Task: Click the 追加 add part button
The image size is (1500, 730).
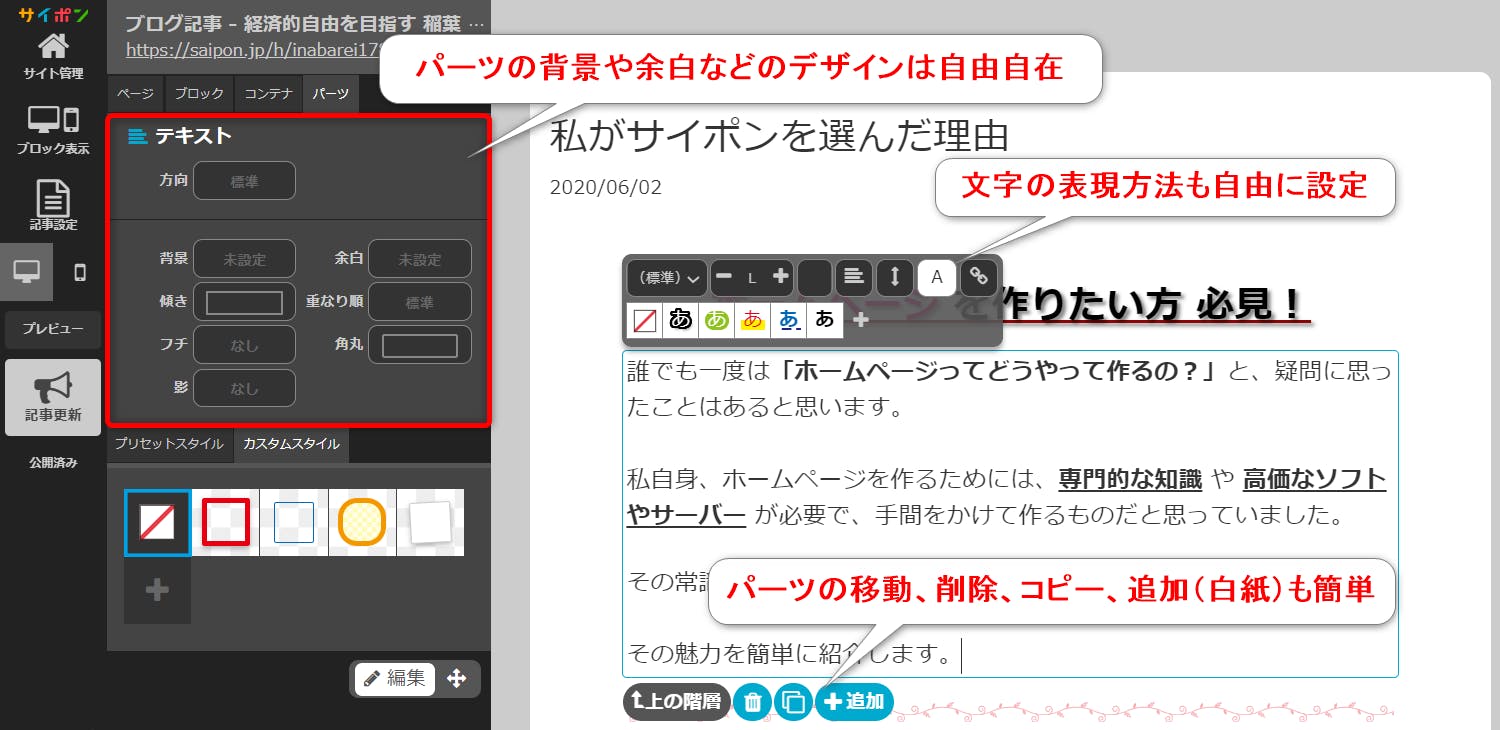Action: point(855,702)
